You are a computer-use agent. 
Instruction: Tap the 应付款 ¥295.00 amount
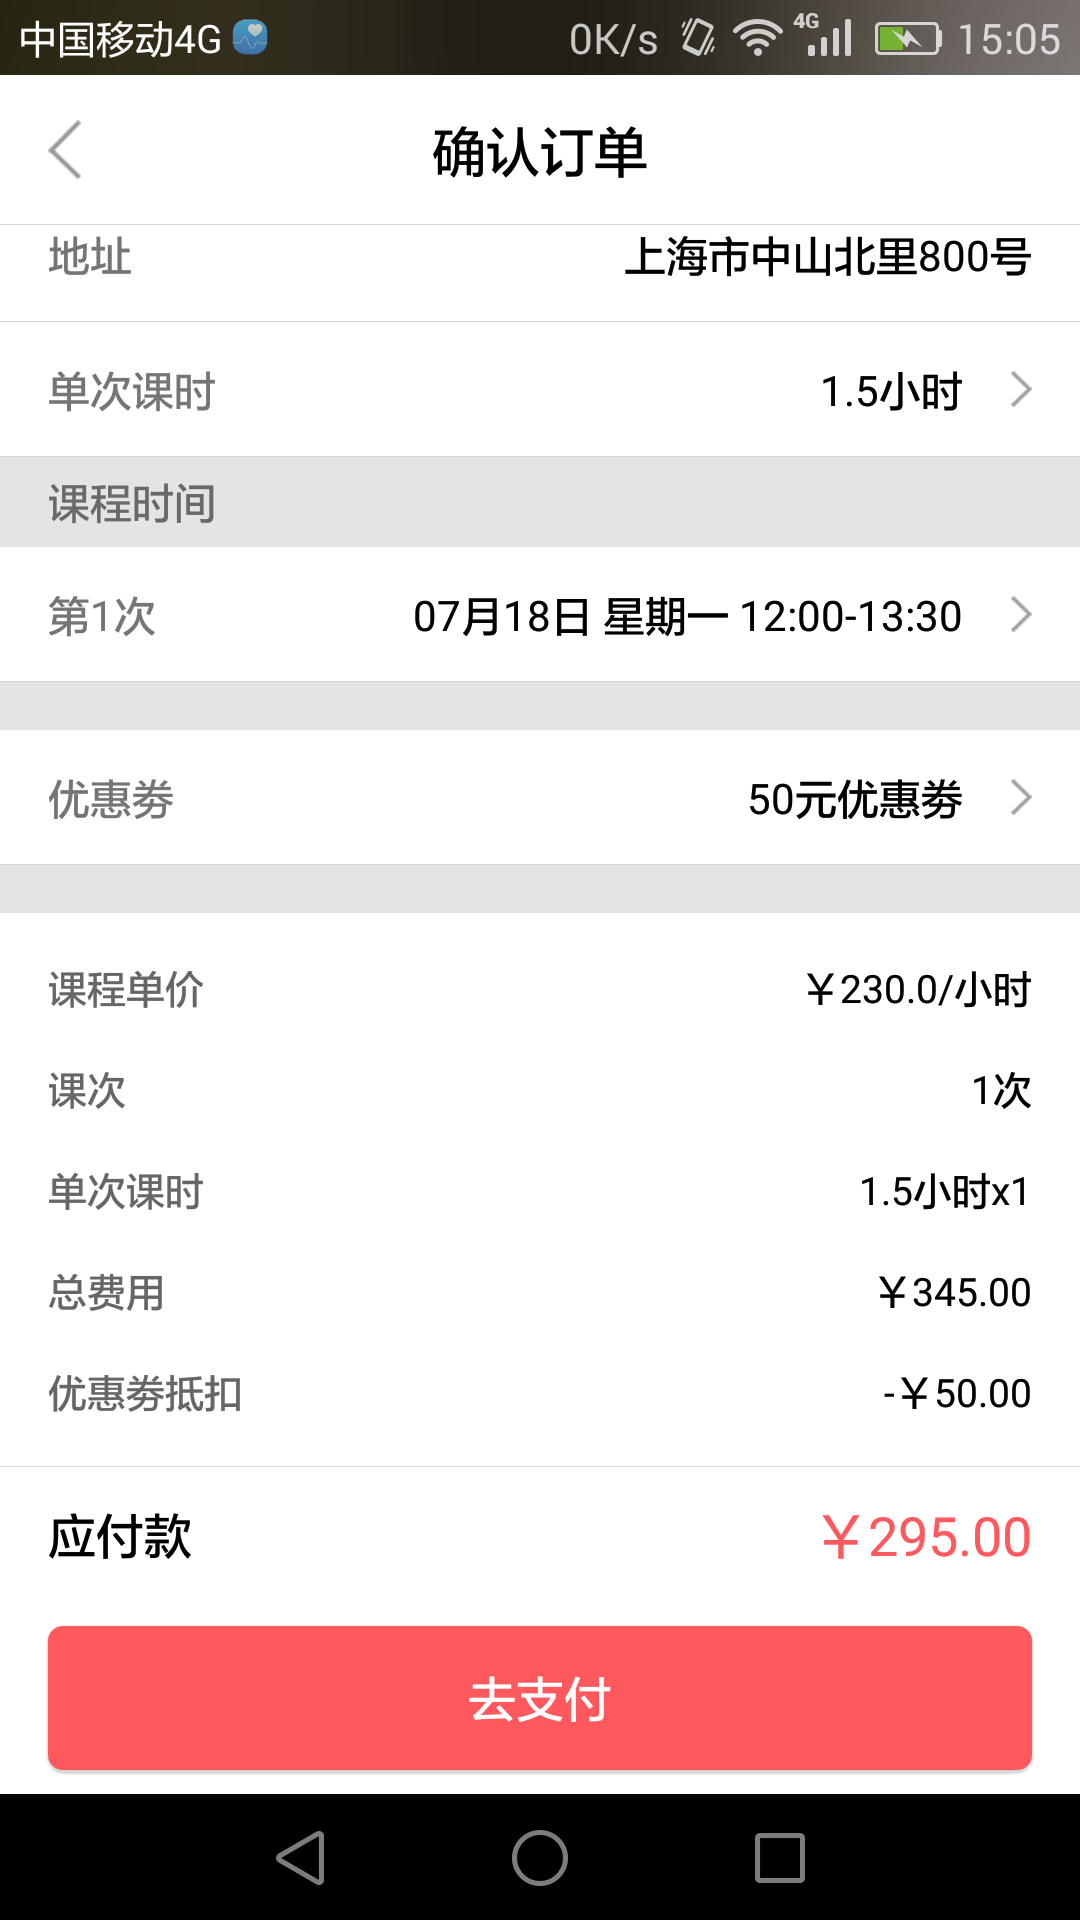(926, 1537)
